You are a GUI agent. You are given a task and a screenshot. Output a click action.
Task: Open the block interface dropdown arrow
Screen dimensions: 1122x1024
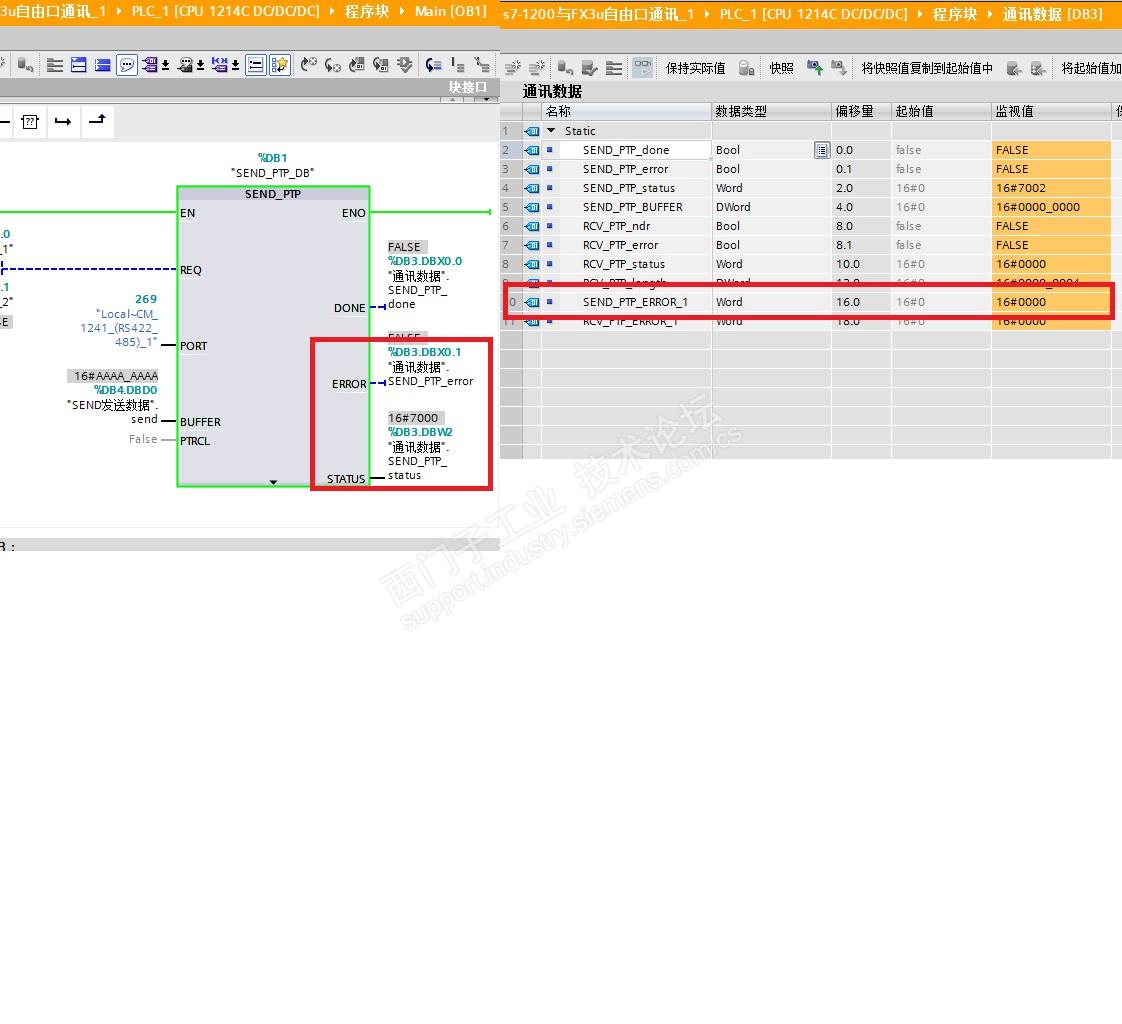[x=487, y=99]
